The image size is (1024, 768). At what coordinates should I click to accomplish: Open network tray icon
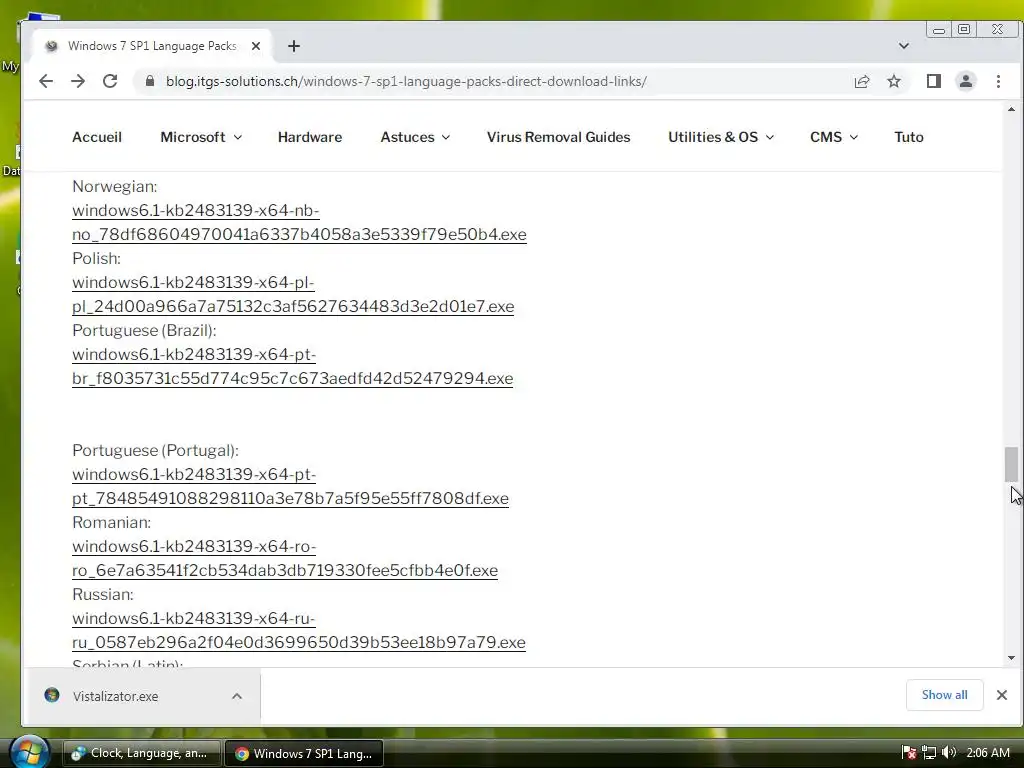click(x=929, y=753)
